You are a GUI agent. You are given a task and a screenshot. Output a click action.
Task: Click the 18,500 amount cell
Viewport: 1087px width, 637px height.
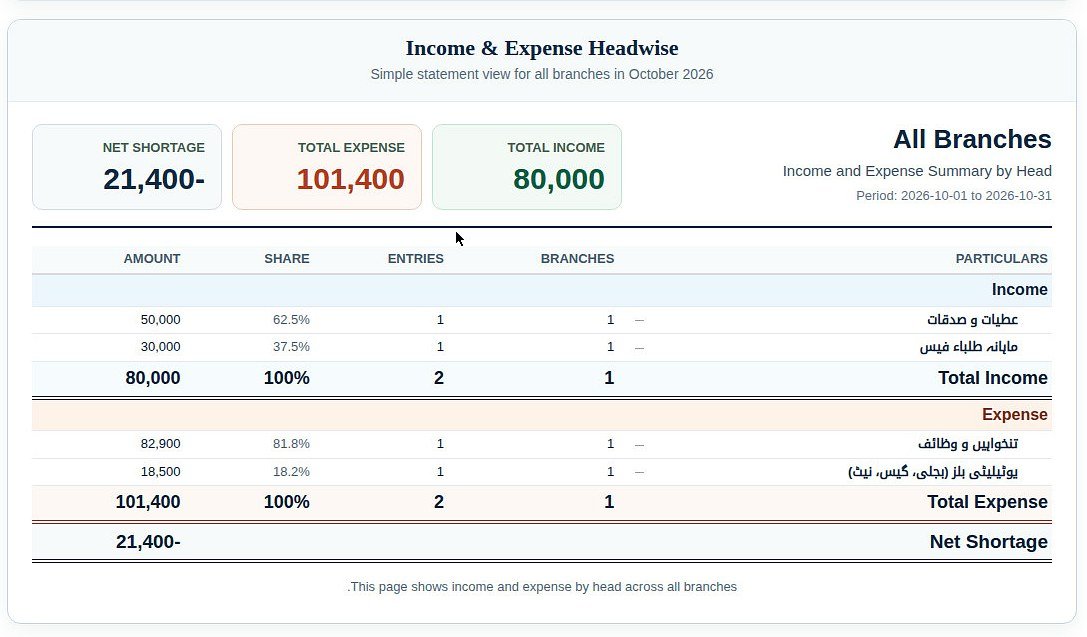click(160, 471)
